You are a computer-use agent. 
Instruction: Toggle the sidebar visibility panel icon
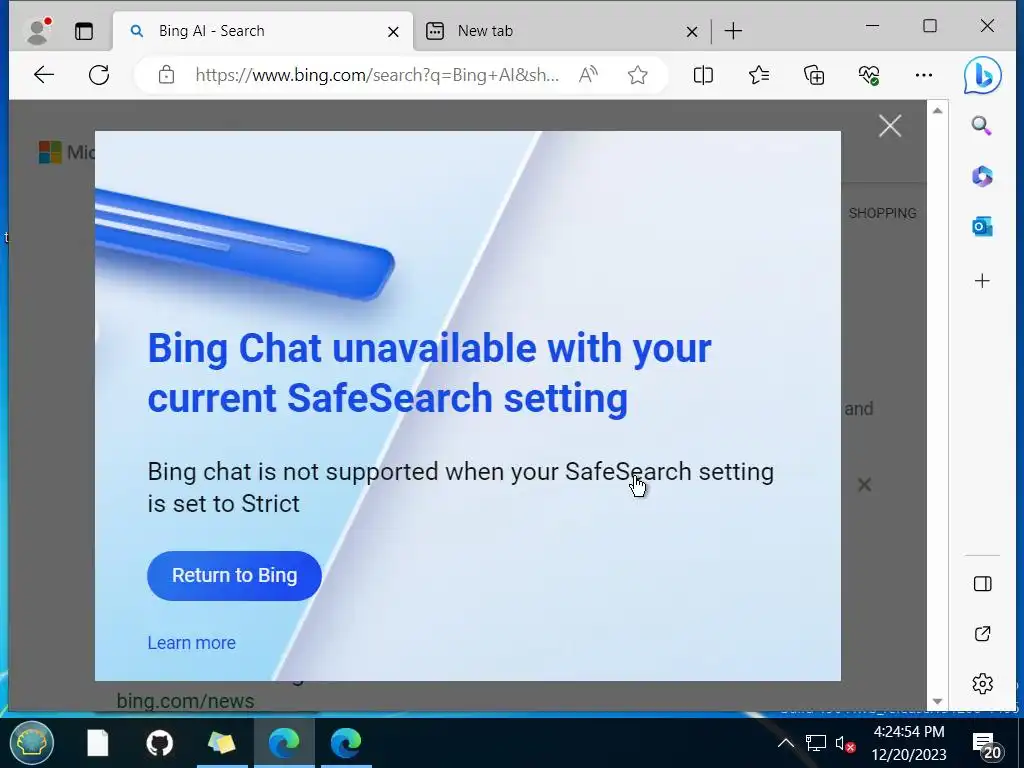[983, 583]
